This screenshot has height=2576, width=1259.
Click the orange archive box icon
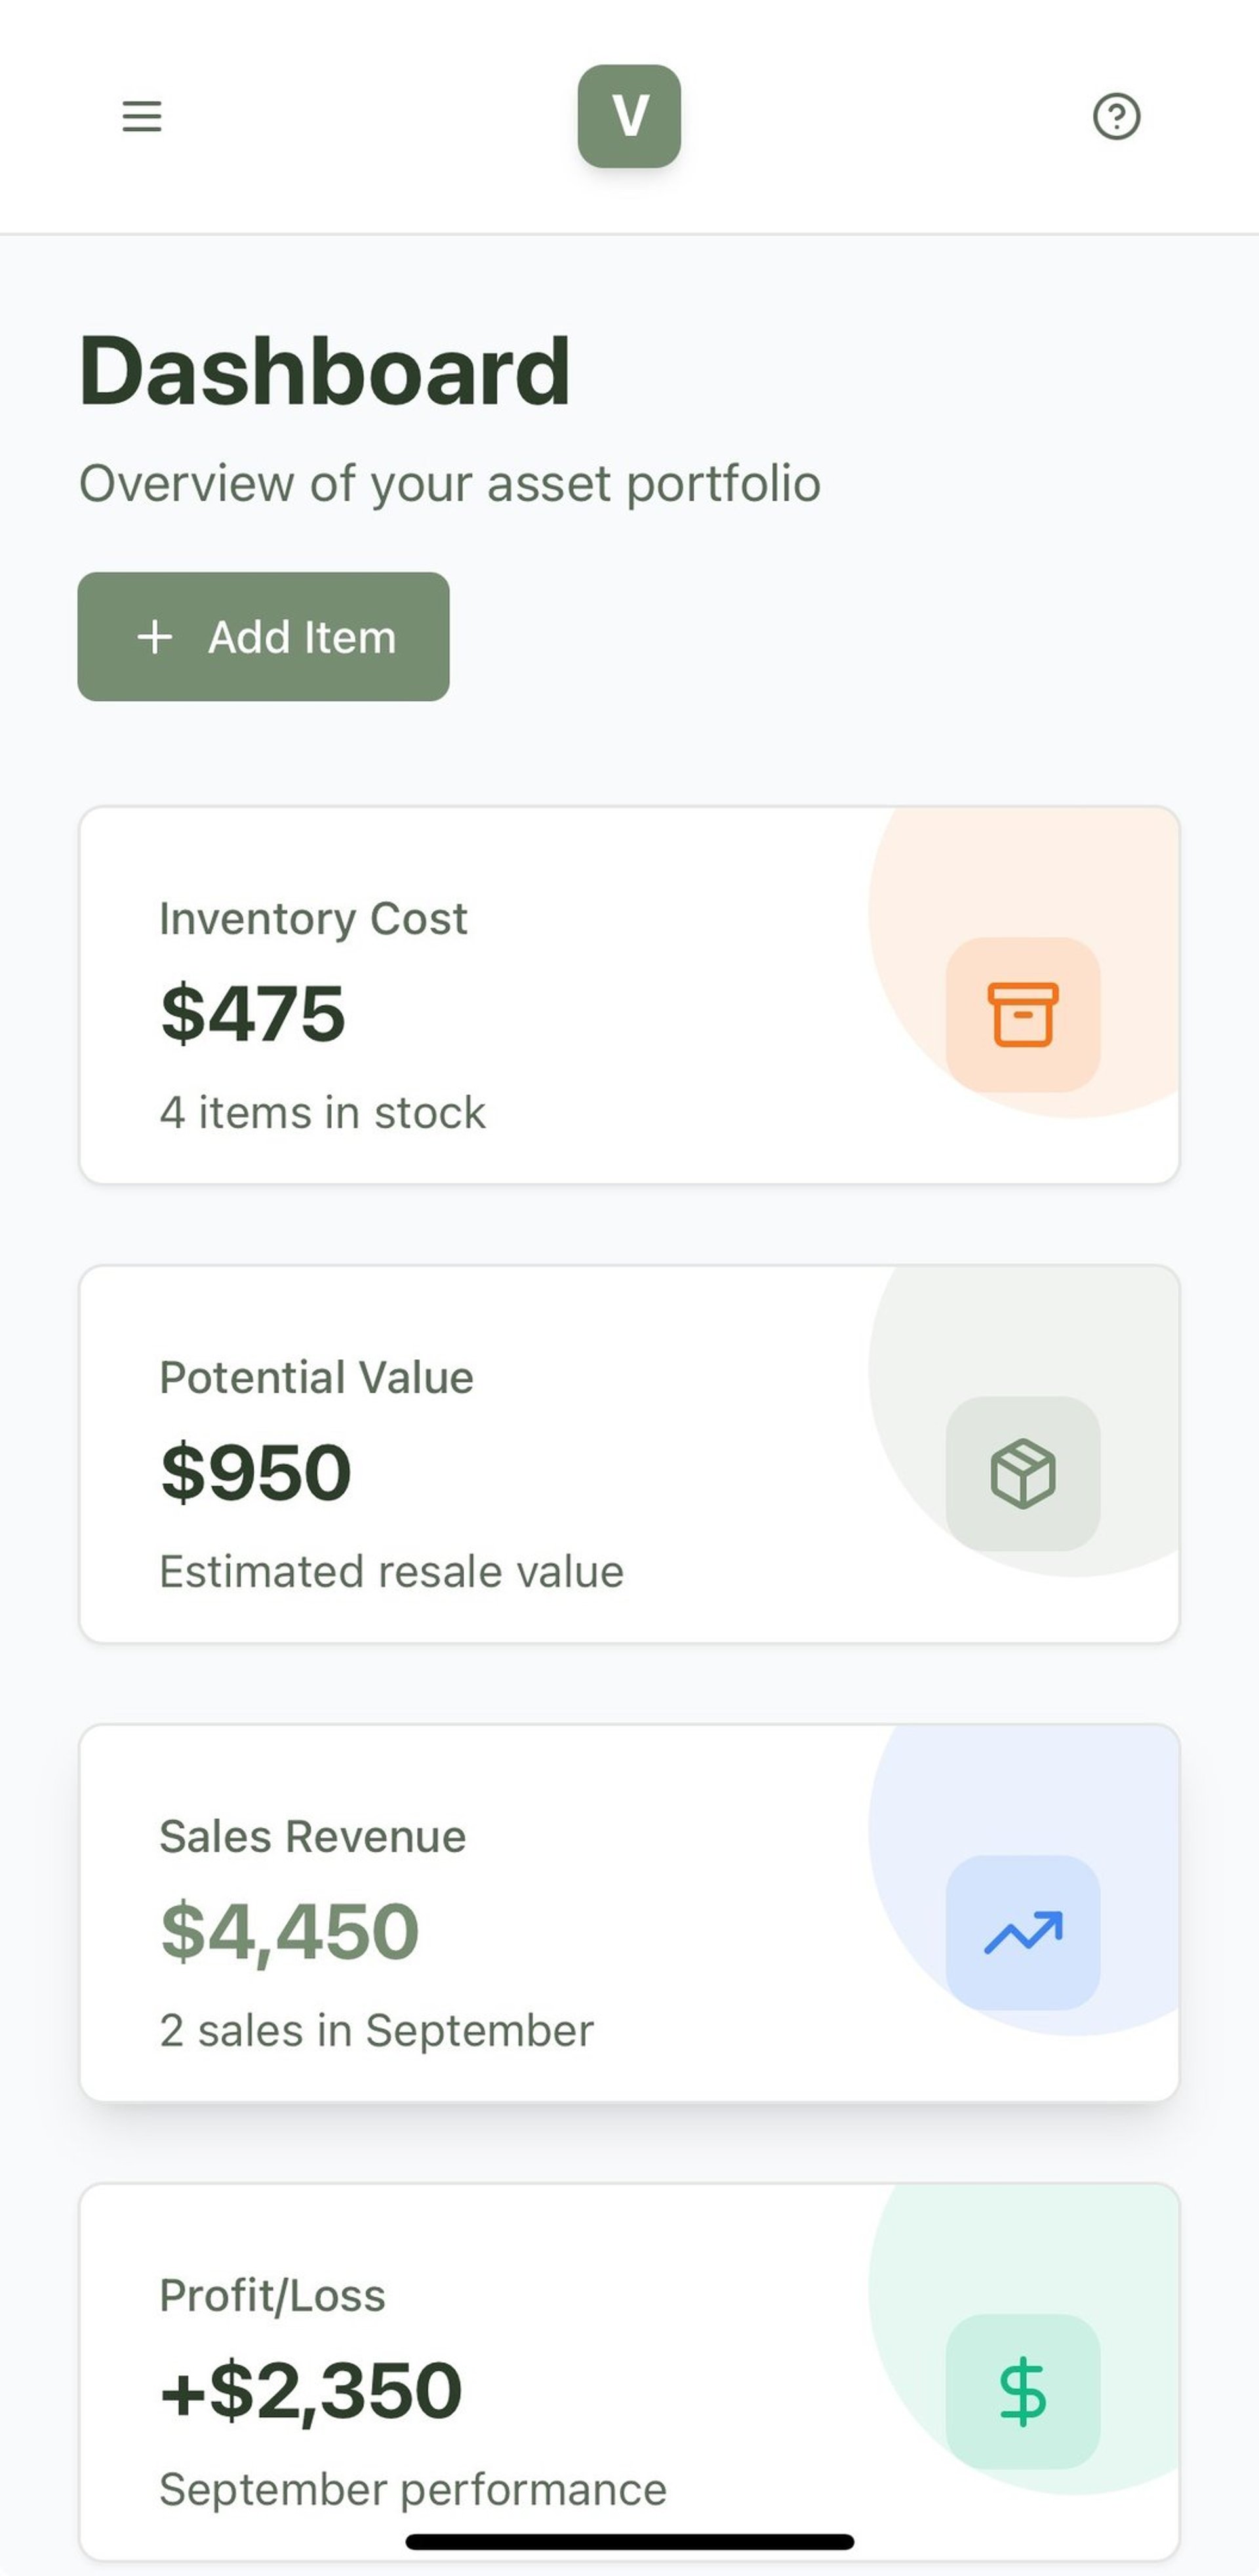point(1022,1014)
